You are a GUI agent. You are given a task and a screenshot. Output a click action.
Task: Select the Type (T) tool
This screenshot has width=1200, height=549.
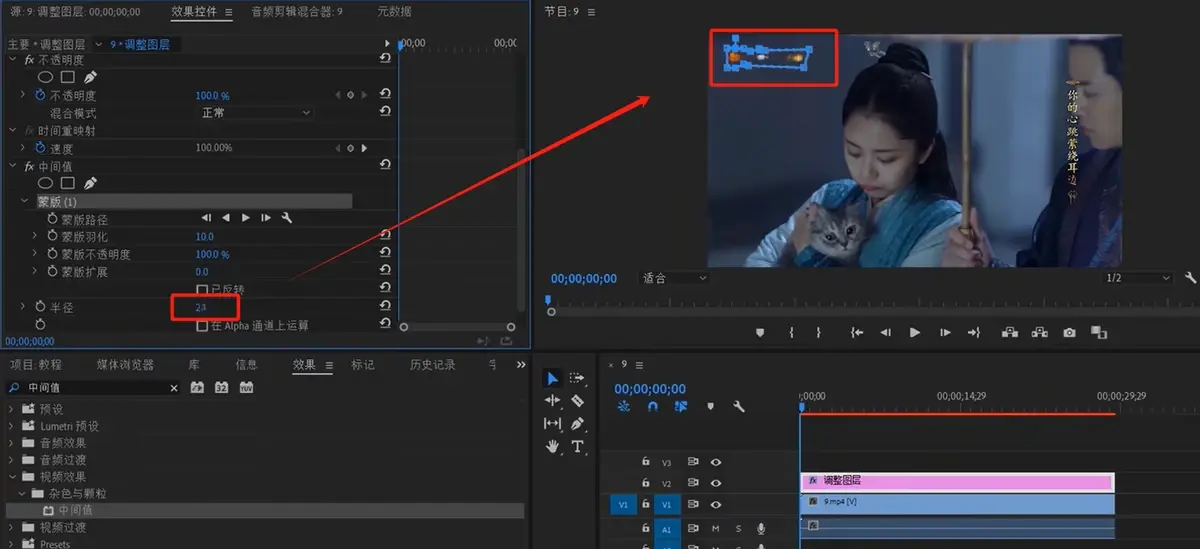pos(577,446)
